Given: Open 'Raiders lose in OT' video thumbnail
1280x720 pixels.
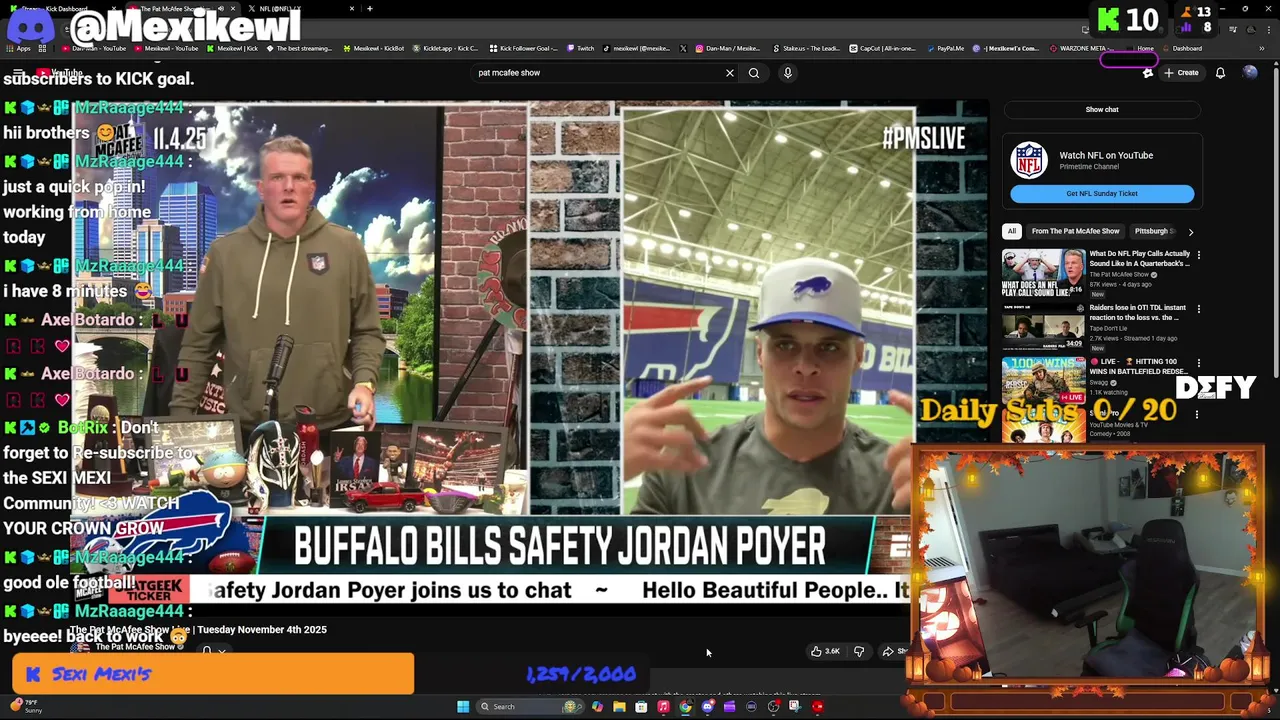Looking at the screenshot, I should (1043, 326).
